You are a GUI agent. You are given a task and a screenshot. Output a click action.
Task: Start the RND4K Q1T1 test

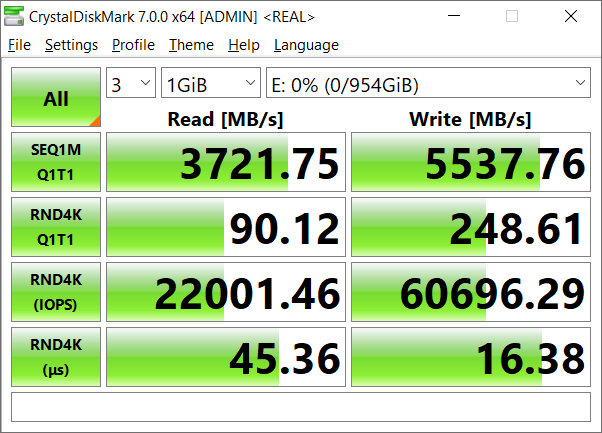point(56,227)
